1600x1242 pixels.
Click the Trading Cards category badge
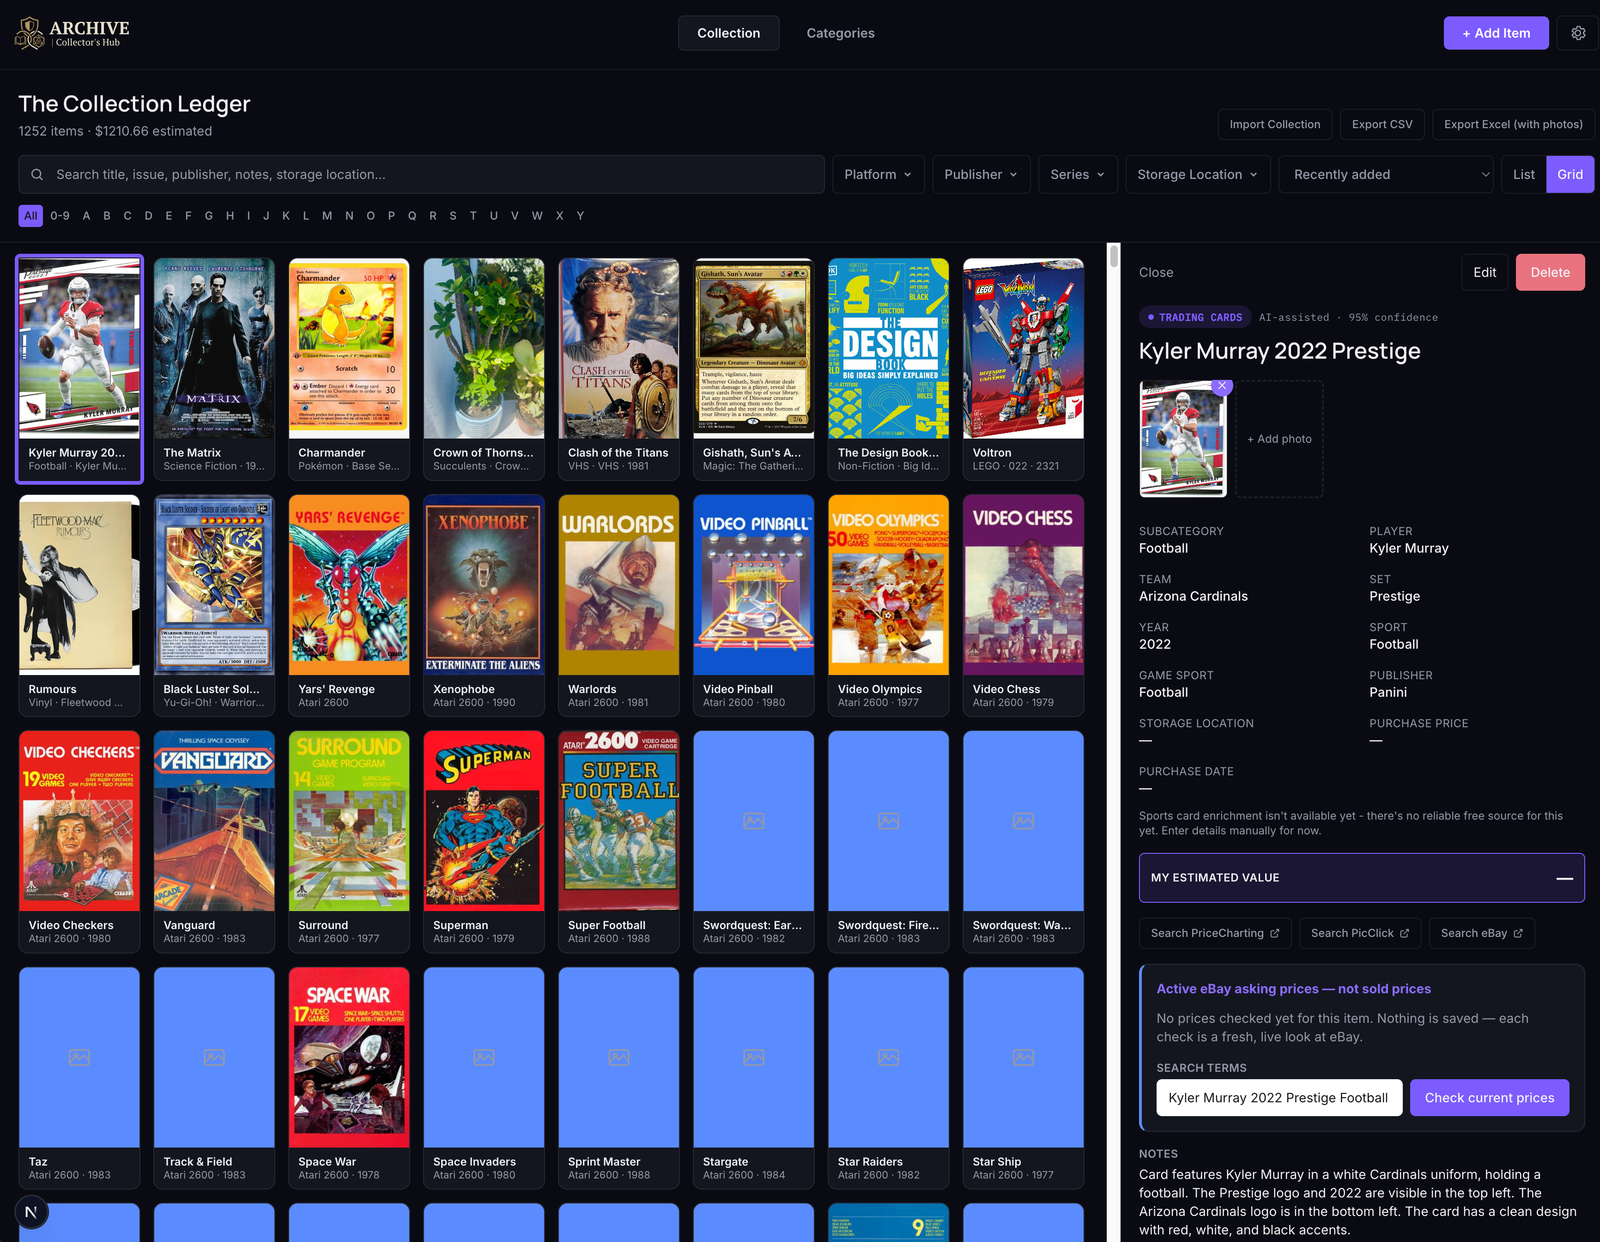coord(1195,317)
